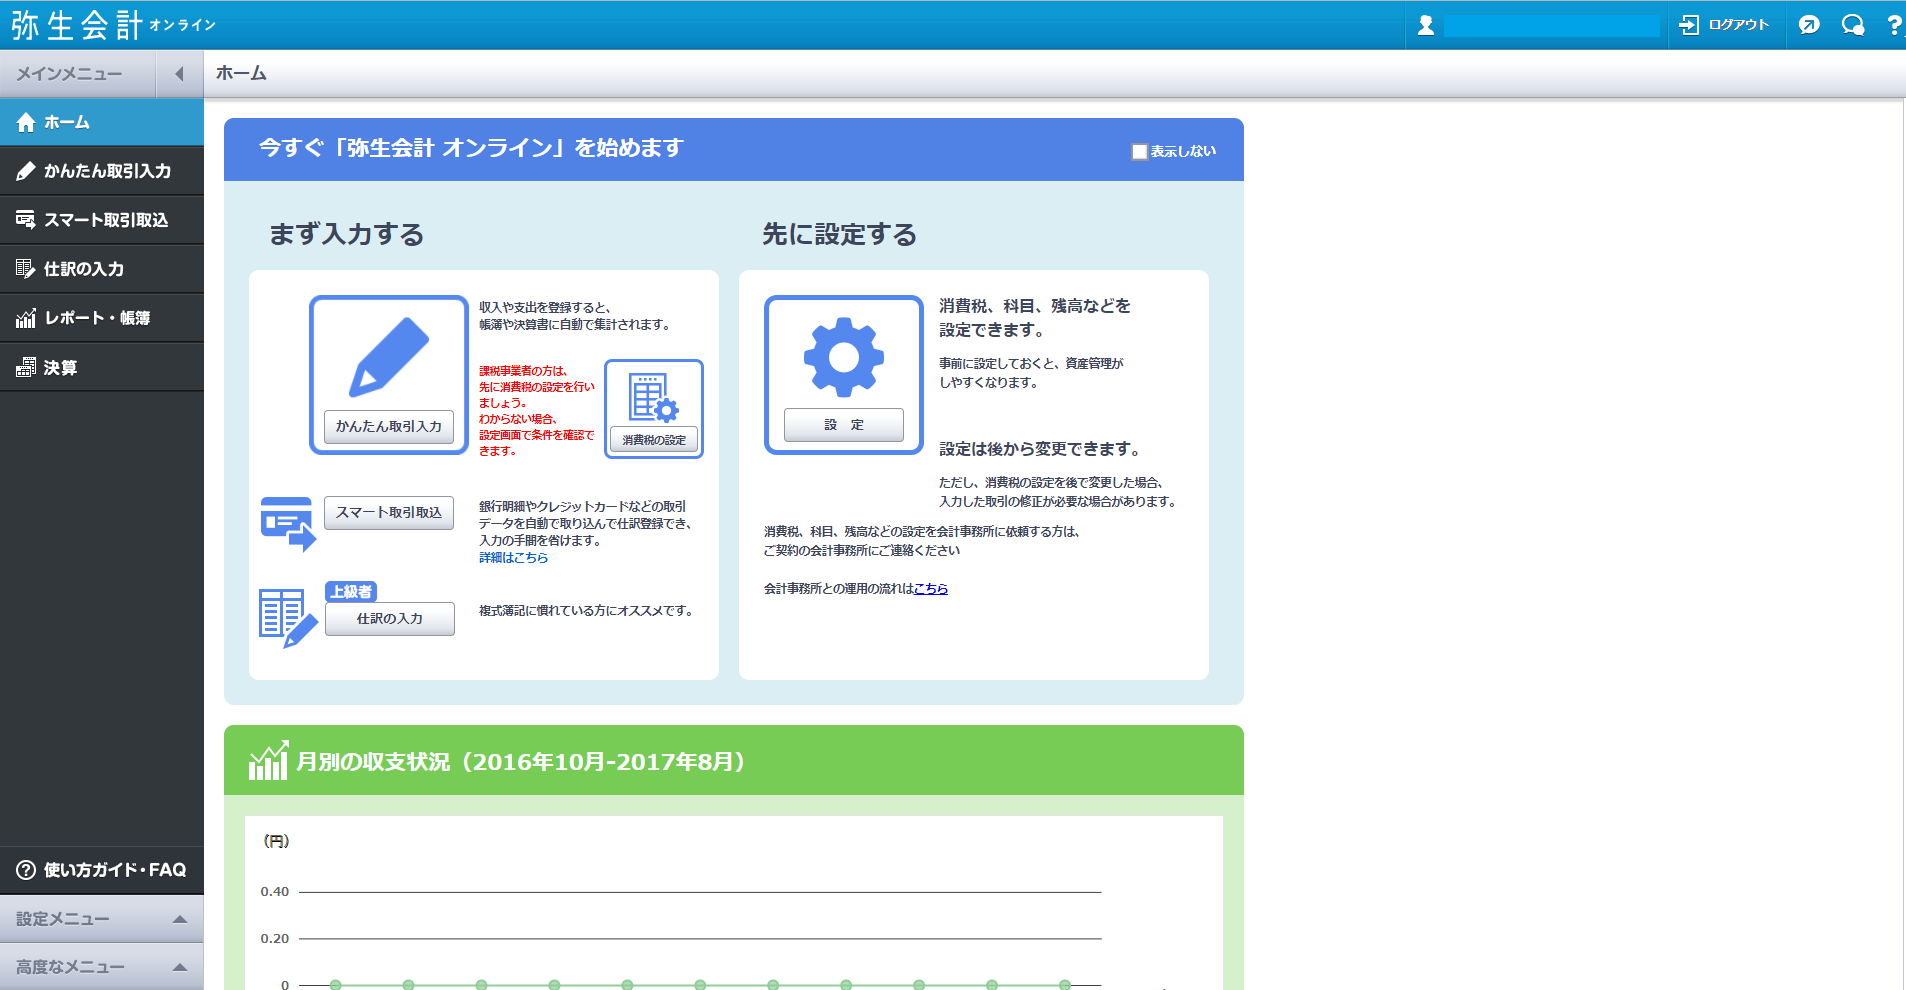Open the help question mark icon
Viewport: 1906px width, 990px height.
[x=1894, y=25]
